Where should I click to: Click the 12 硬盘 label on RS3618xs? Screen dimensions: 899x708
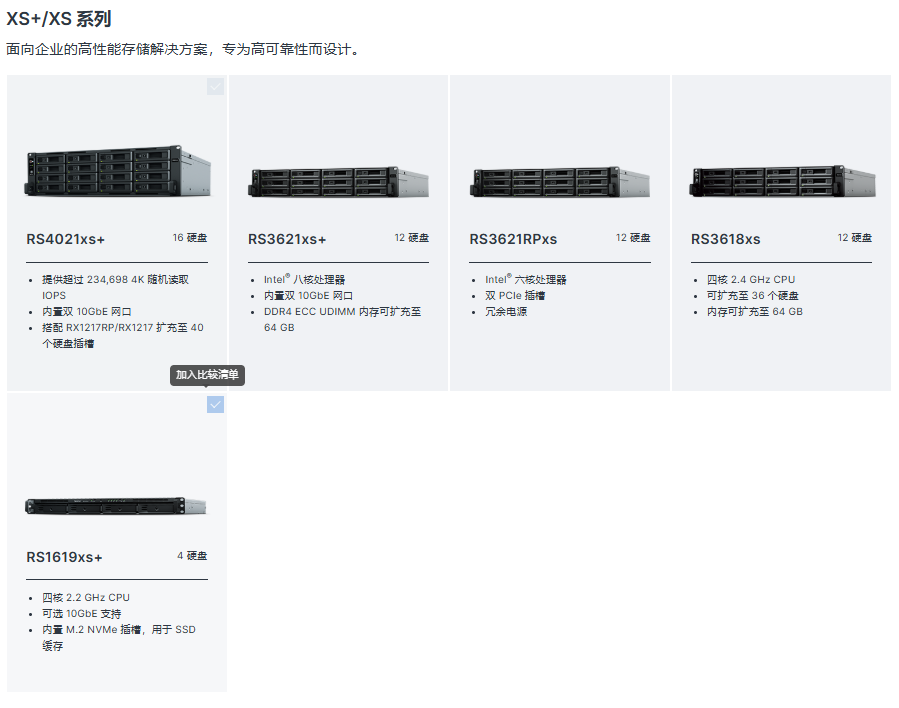854,238
